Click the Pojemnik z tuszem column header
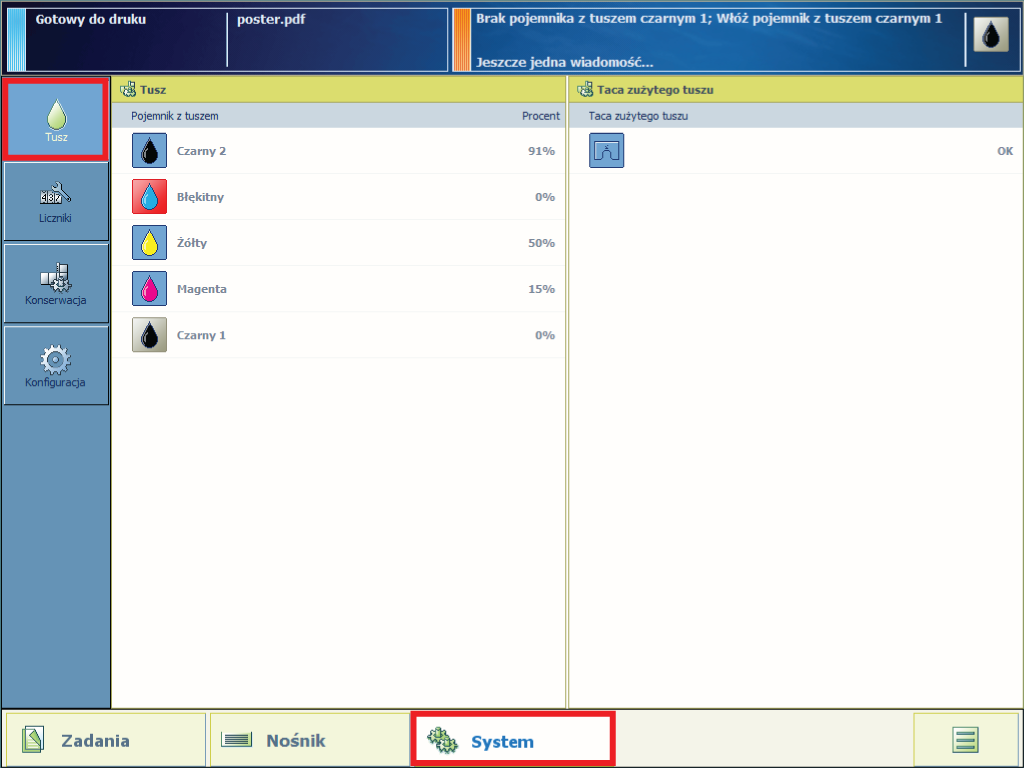Screen dimensions: 1024x768 (x=174, y=116)
